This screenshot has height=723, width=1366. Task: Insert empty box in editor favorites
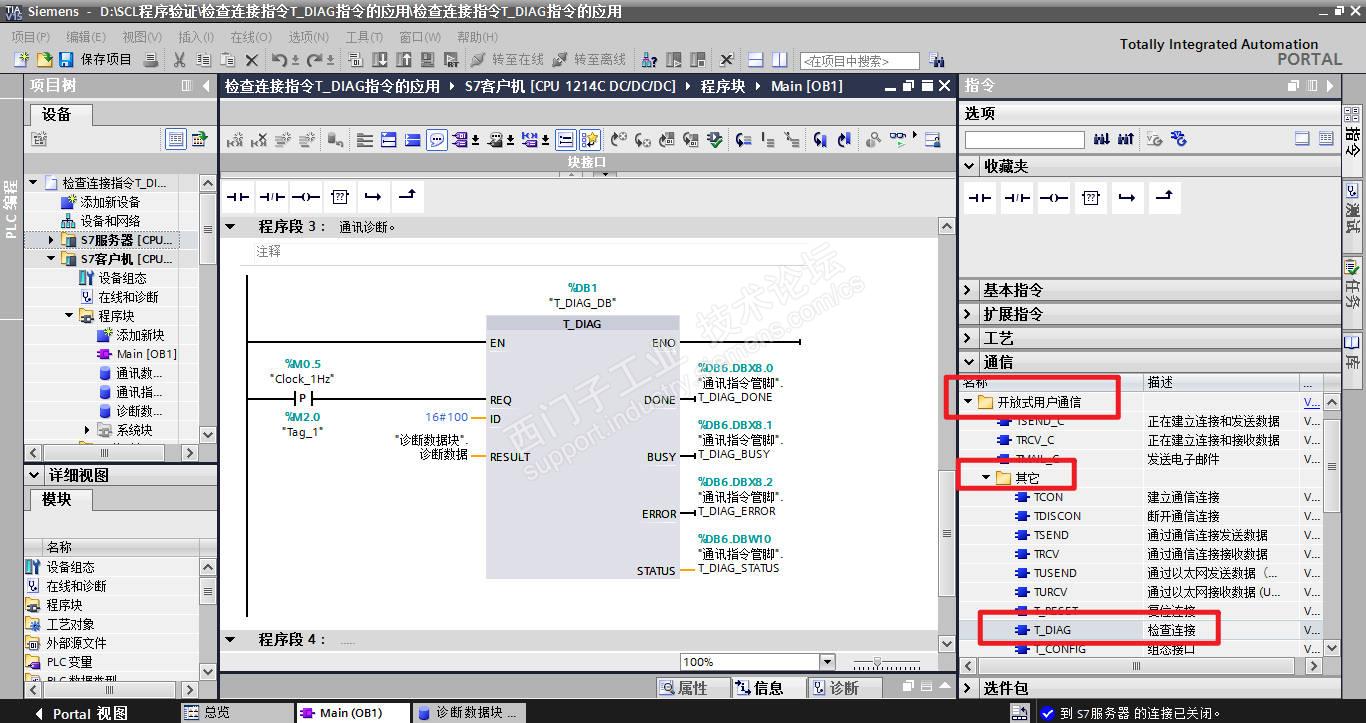pos(340,197)
